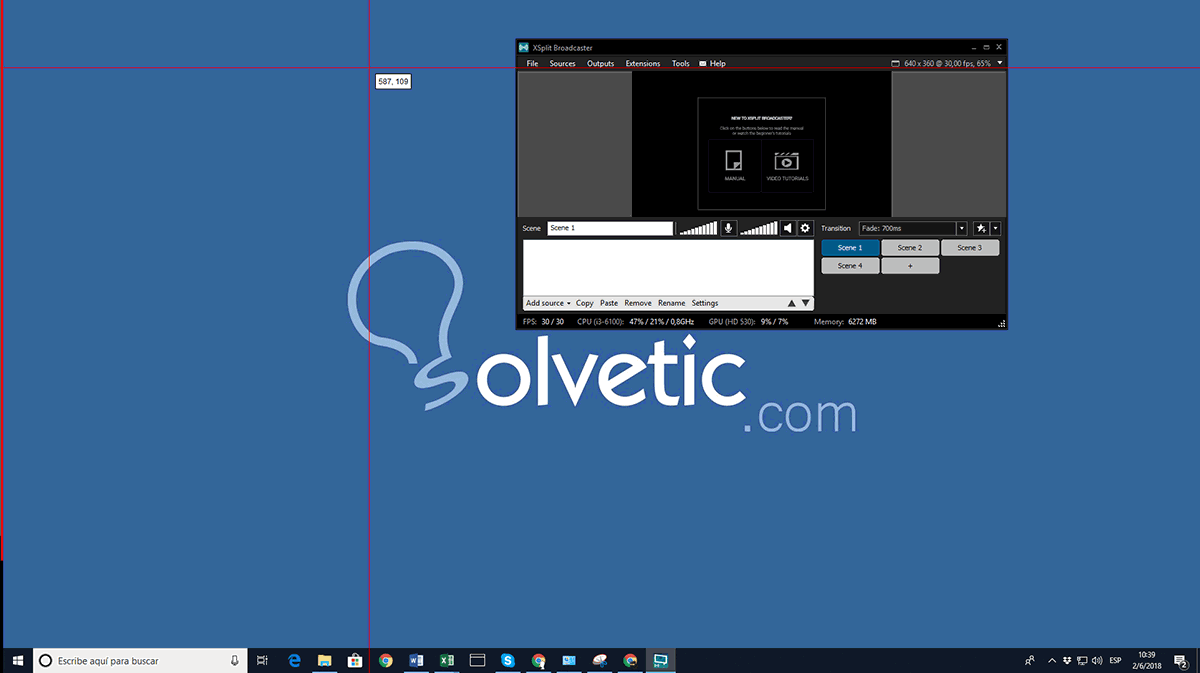The height and width of the screenshot is (673, 1200).
Task: Click the ESP language indicator
Action: click(1115, 660)
